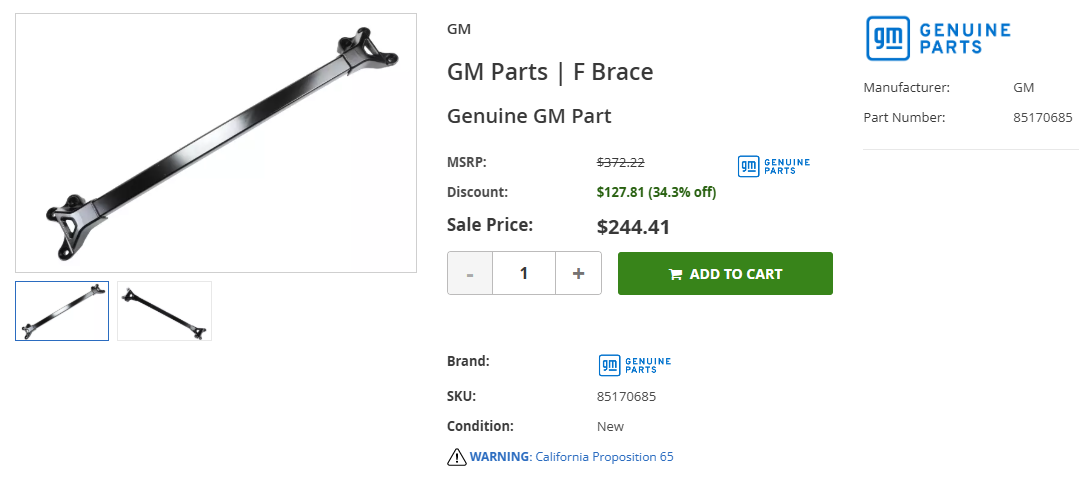Click the quantity input field
1079x484 pixels.
524,273
